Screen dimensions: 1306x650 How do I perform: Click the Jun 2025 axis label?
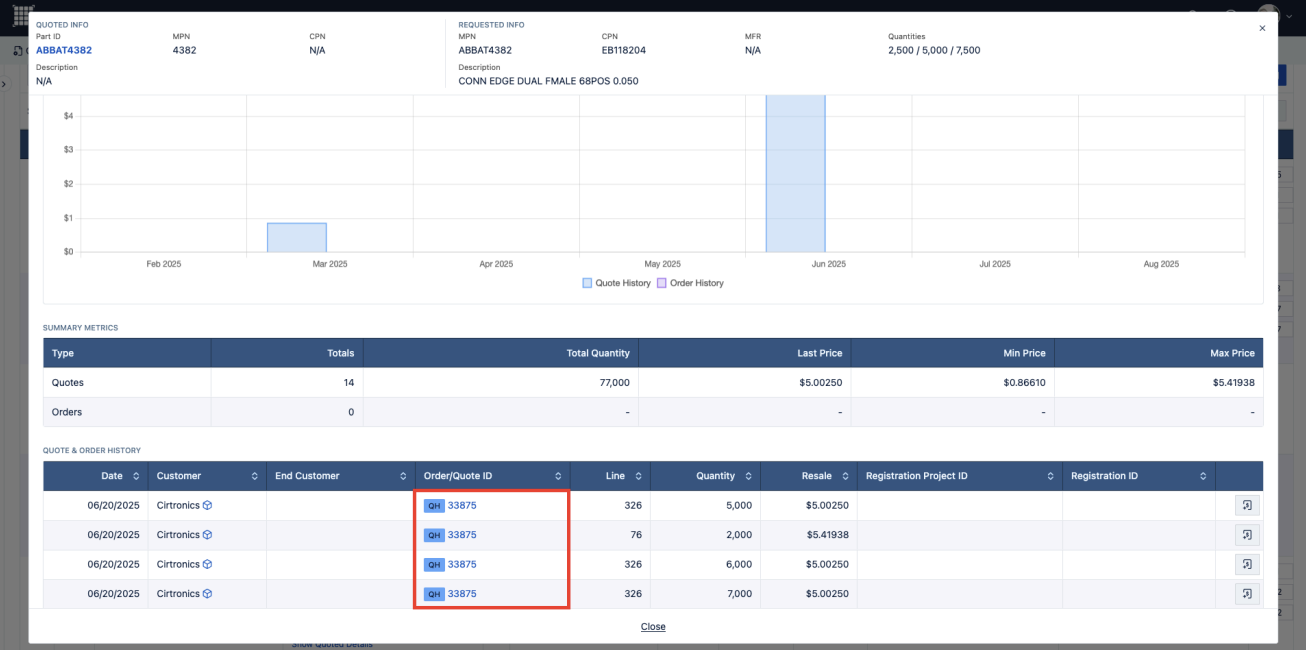[829, 264]
